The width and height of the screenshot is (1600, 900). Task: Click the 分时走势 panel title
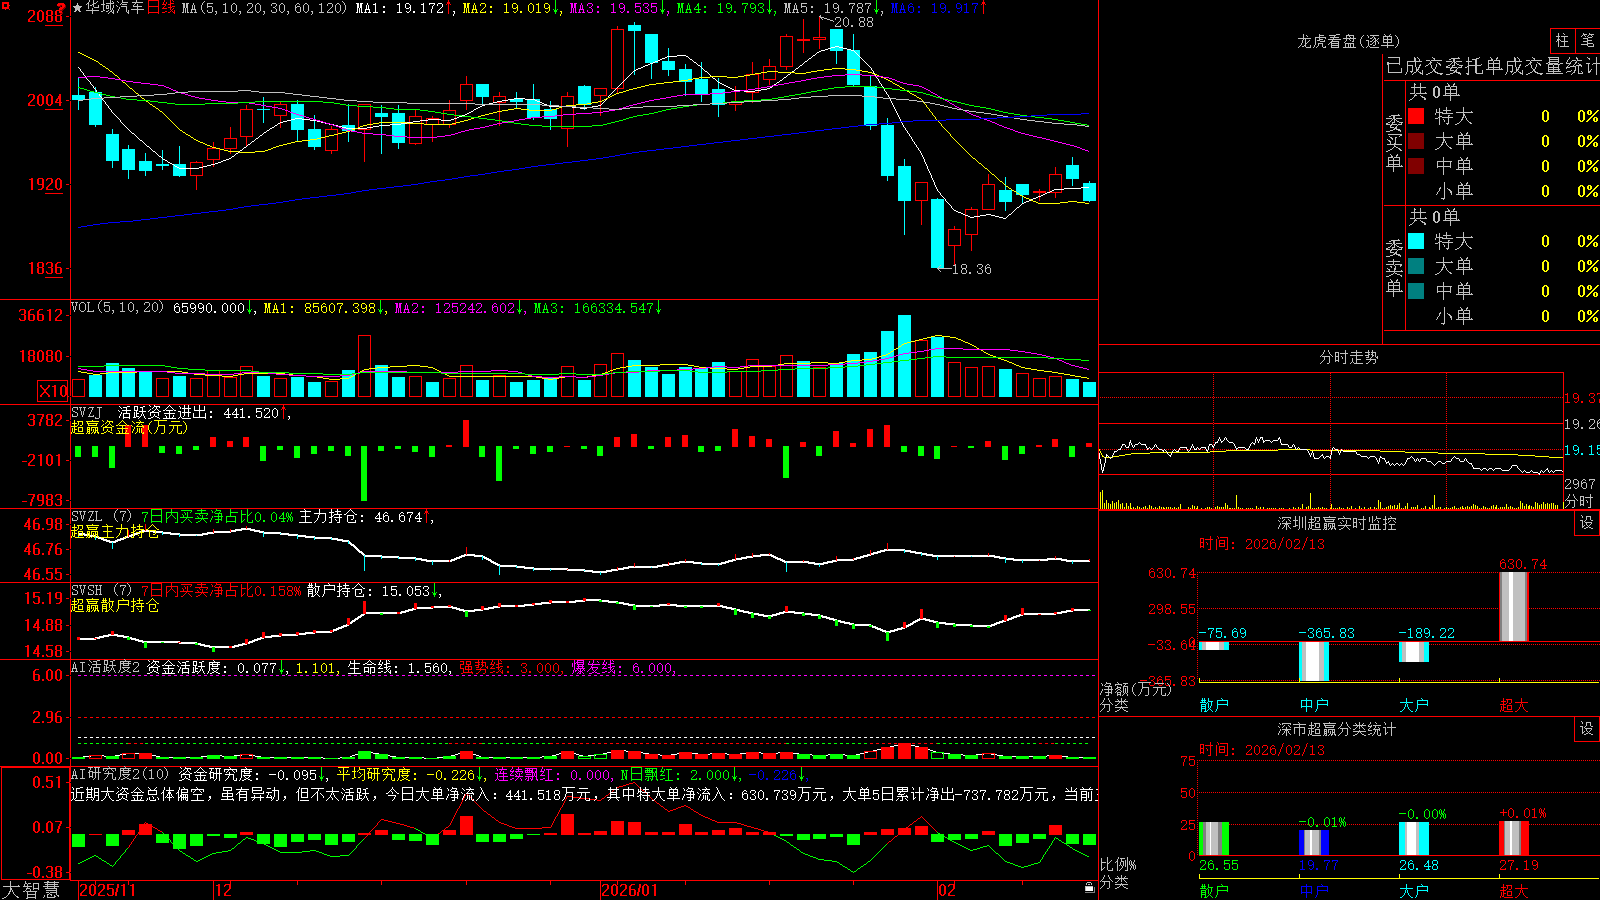pos(1349,357)
